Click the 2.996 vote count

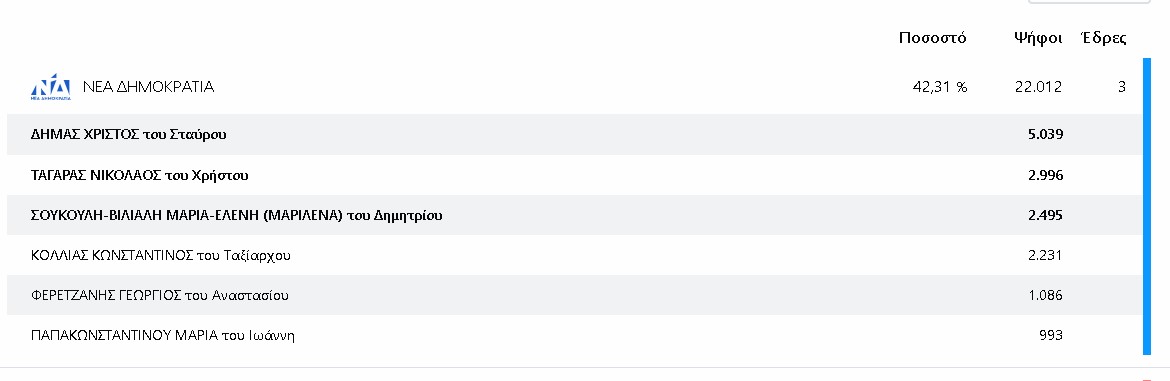coord(1045,175)
